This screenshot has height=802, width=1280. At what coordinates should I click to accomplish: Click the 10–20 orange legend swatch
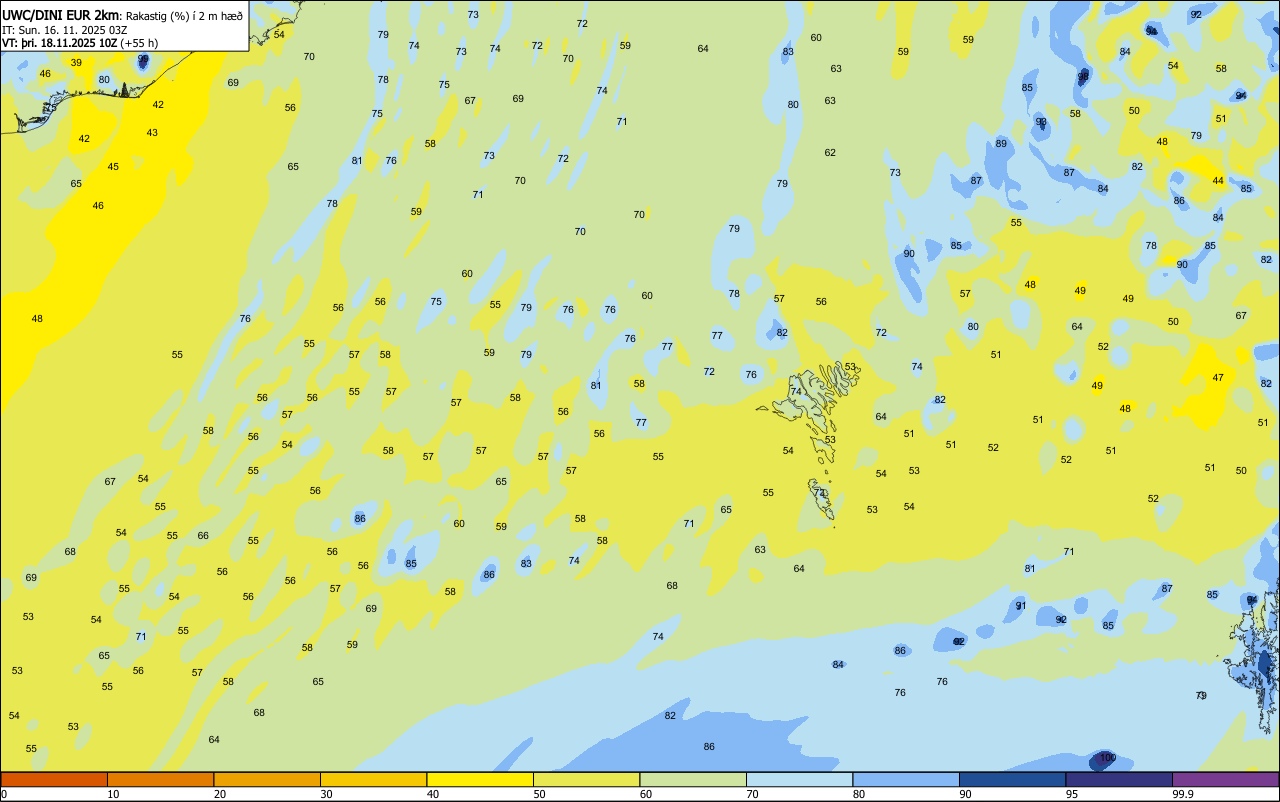[x=161, y=779]
